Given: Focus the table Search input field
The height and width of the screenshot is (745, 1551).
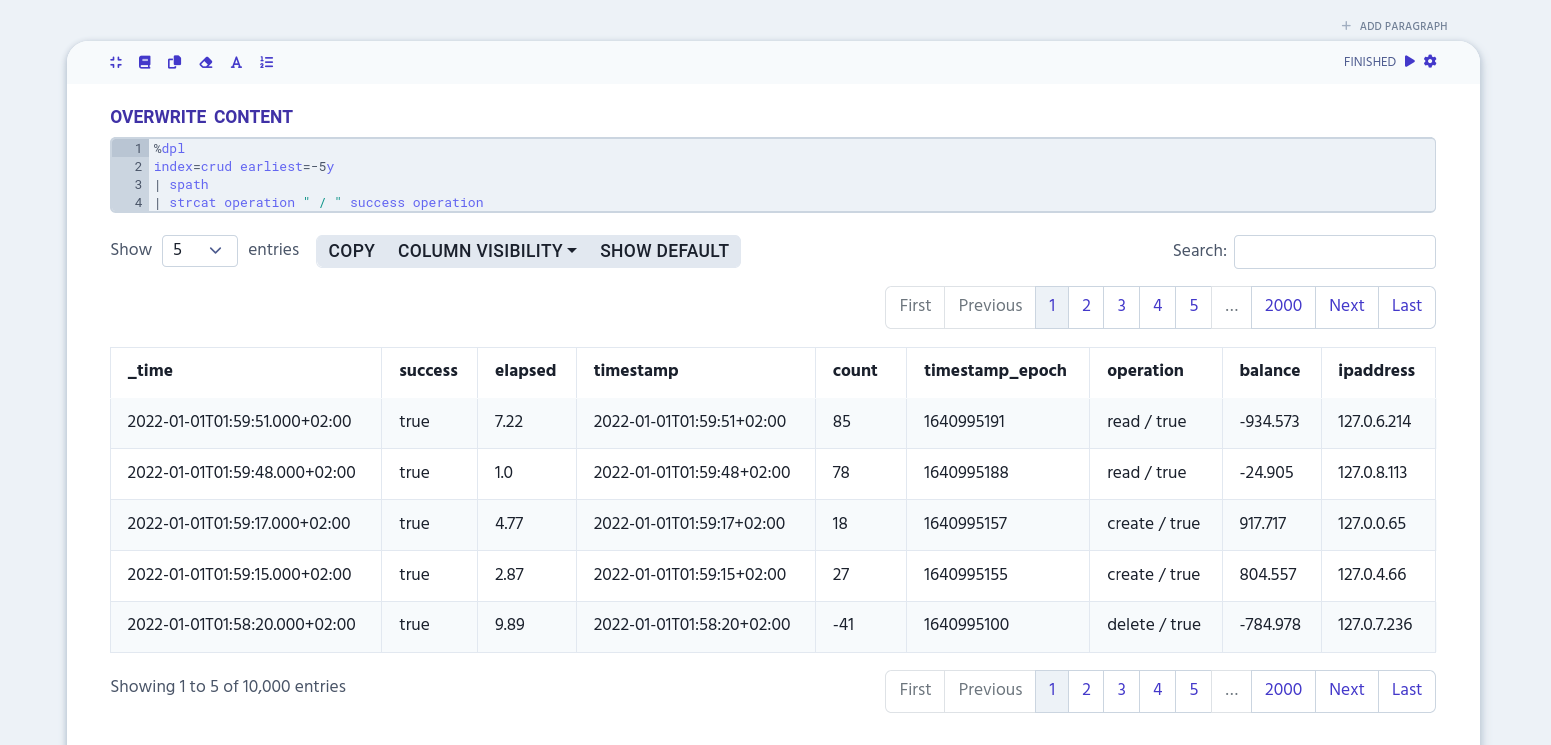Looking at the screenshot, I should click(x=1335, y=252).
